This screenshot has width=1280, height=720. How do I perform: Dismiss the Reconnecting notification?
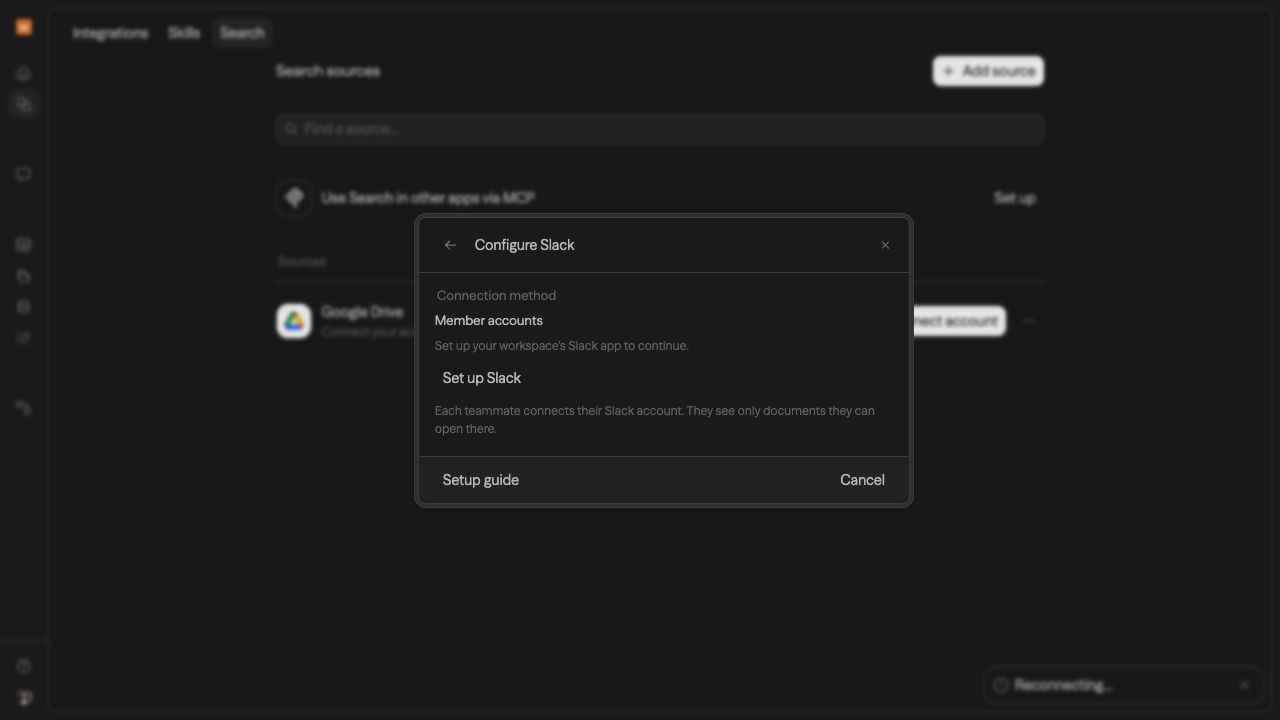tap(1244, 685)
